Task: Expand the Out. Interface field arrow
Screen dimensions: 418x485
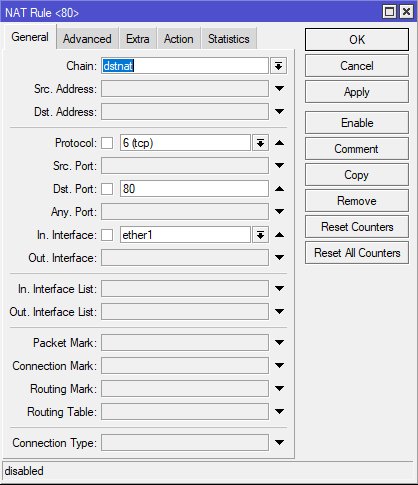Action: (279, 258)
